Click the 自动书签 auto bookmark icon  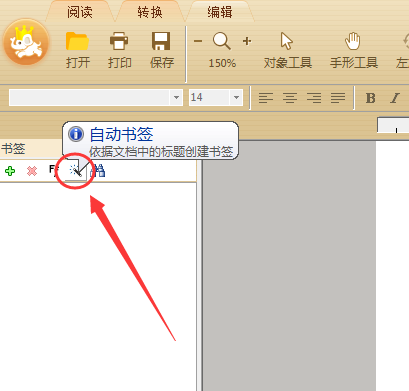[75, 171]
